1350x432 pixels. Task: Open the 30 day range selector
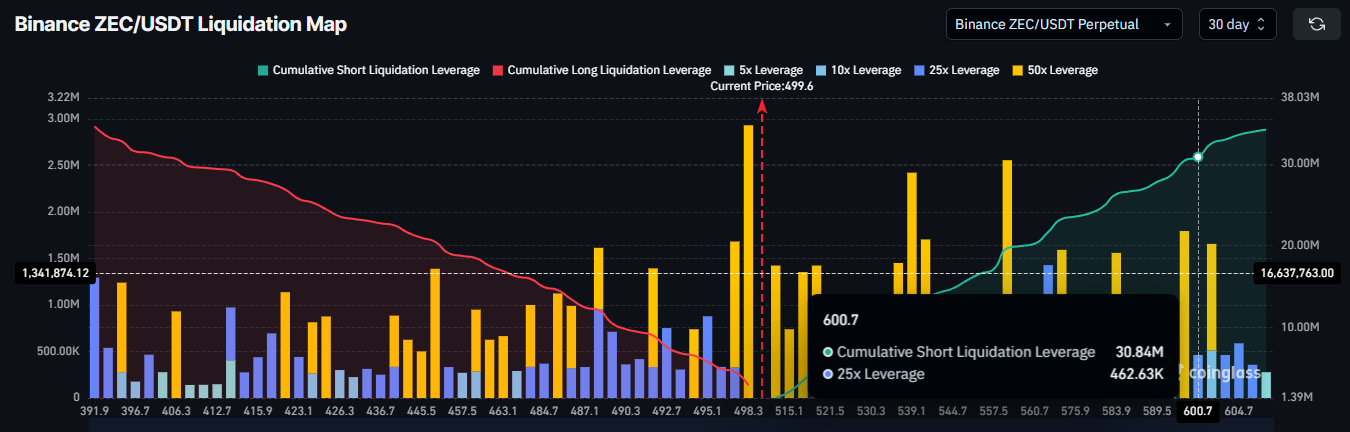(x=1236, y=24)
